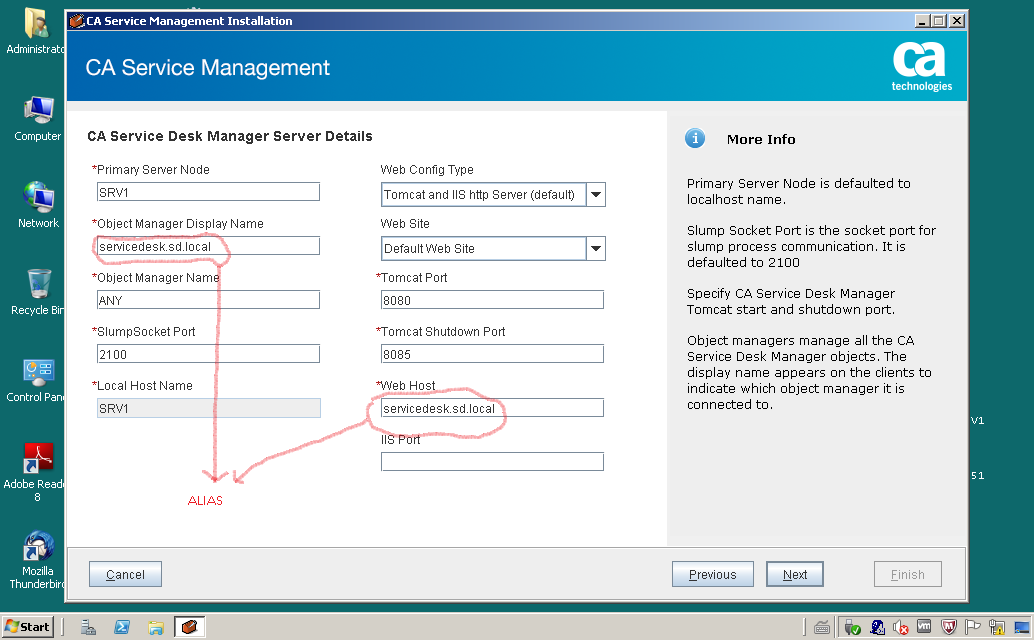1034x640 pixels.
Task: Click the McAfee shield tray icon
Action: point(949,627)
